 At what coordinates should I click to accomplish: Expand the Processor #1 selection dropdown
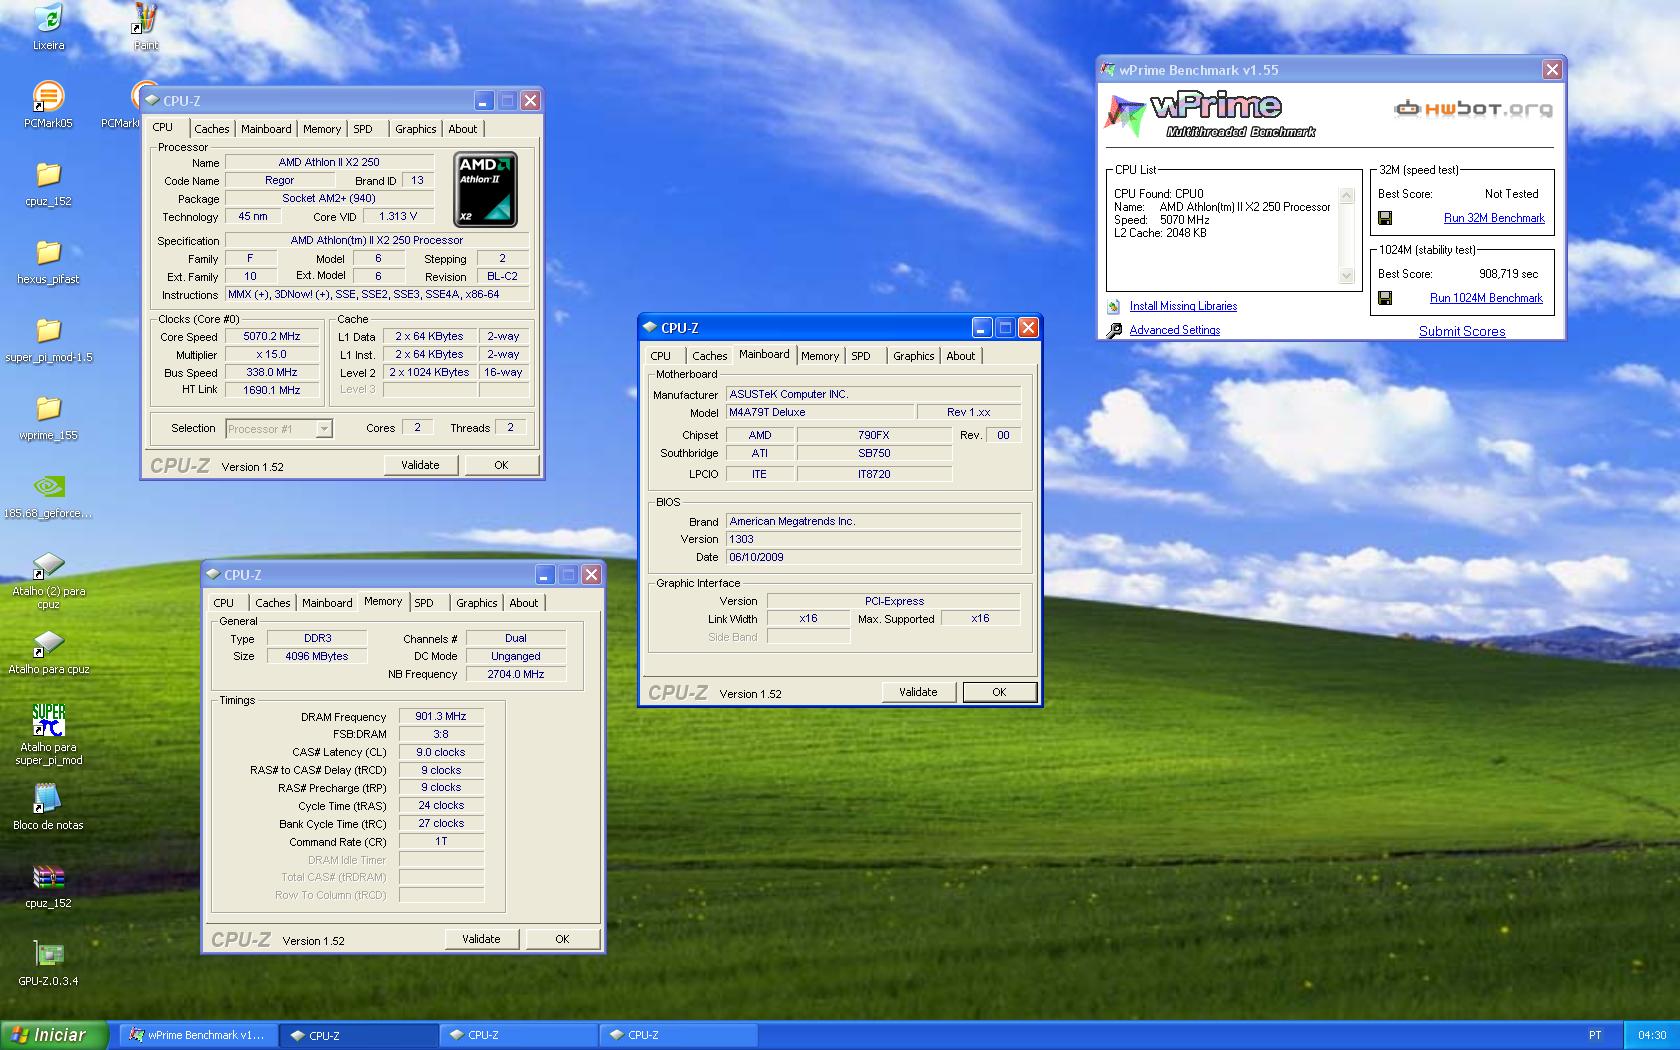coord(323,429)
